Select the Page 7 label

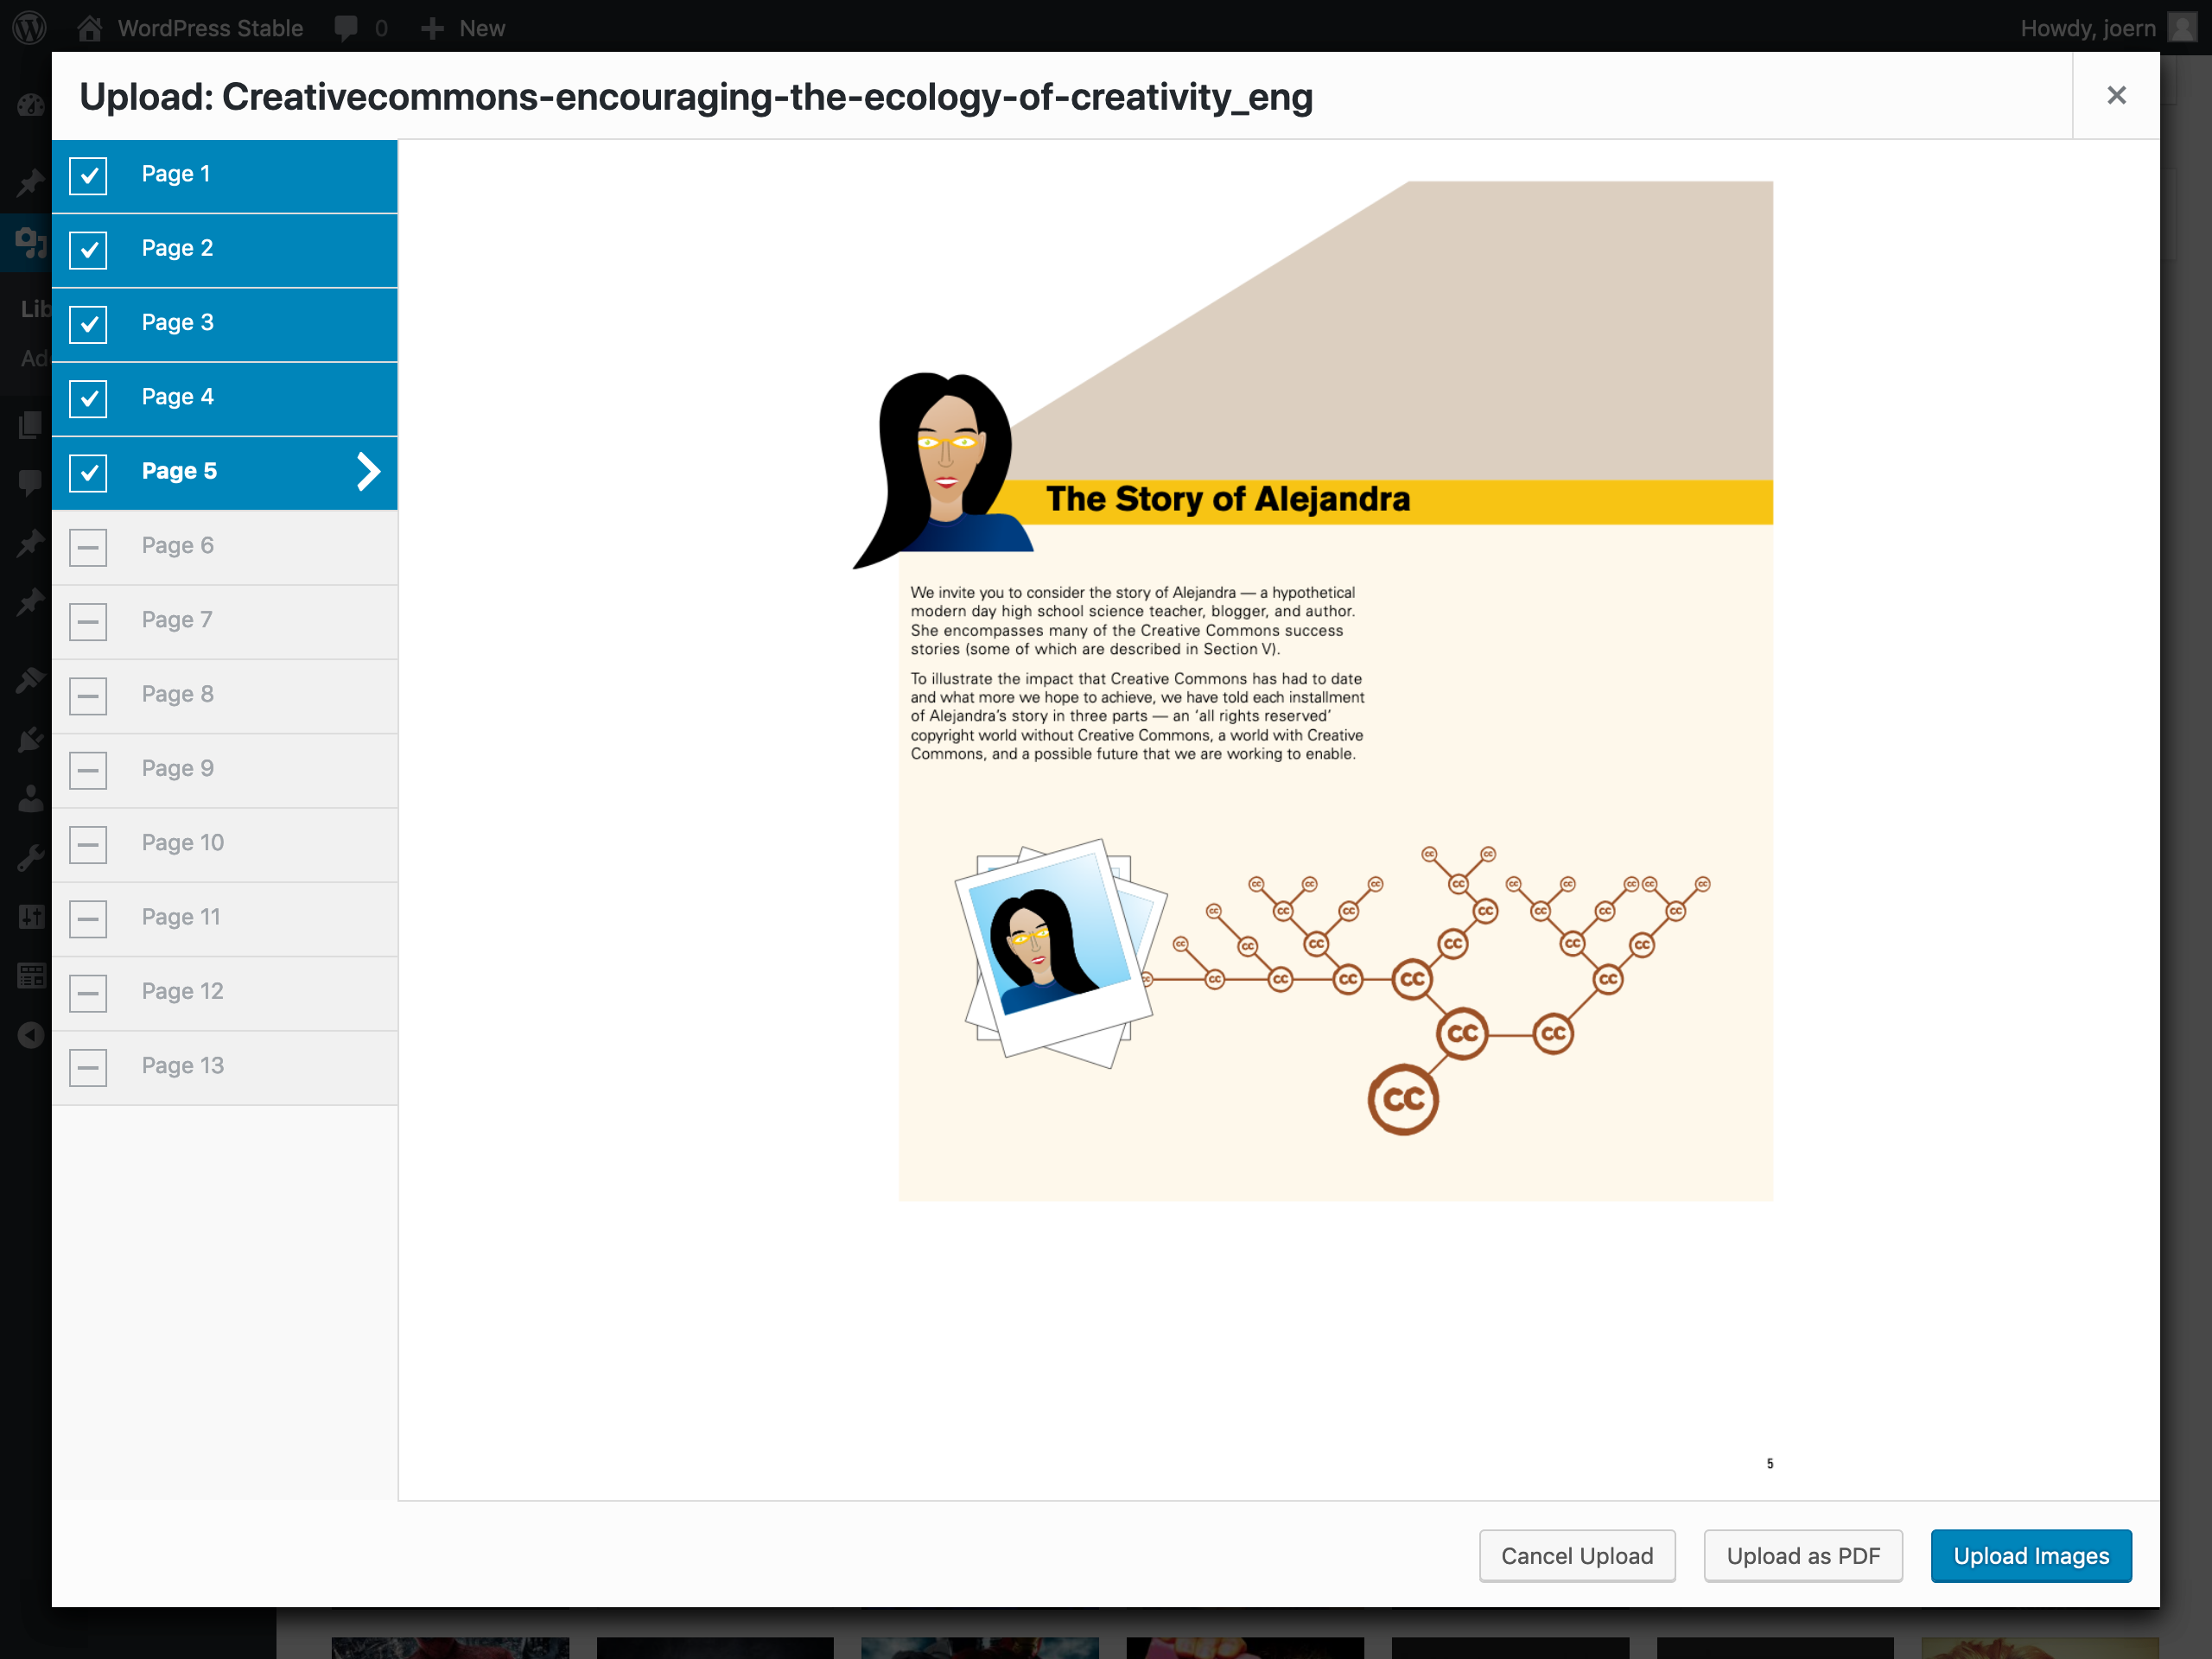(x=177, y=620)
